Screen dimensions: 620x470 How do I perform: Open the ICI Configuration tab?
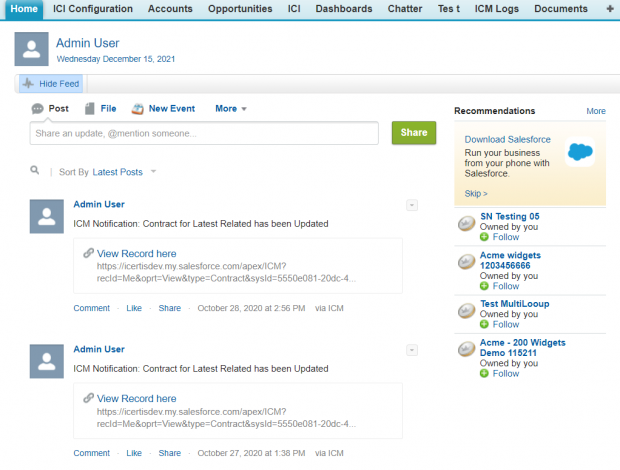point(93,9)
